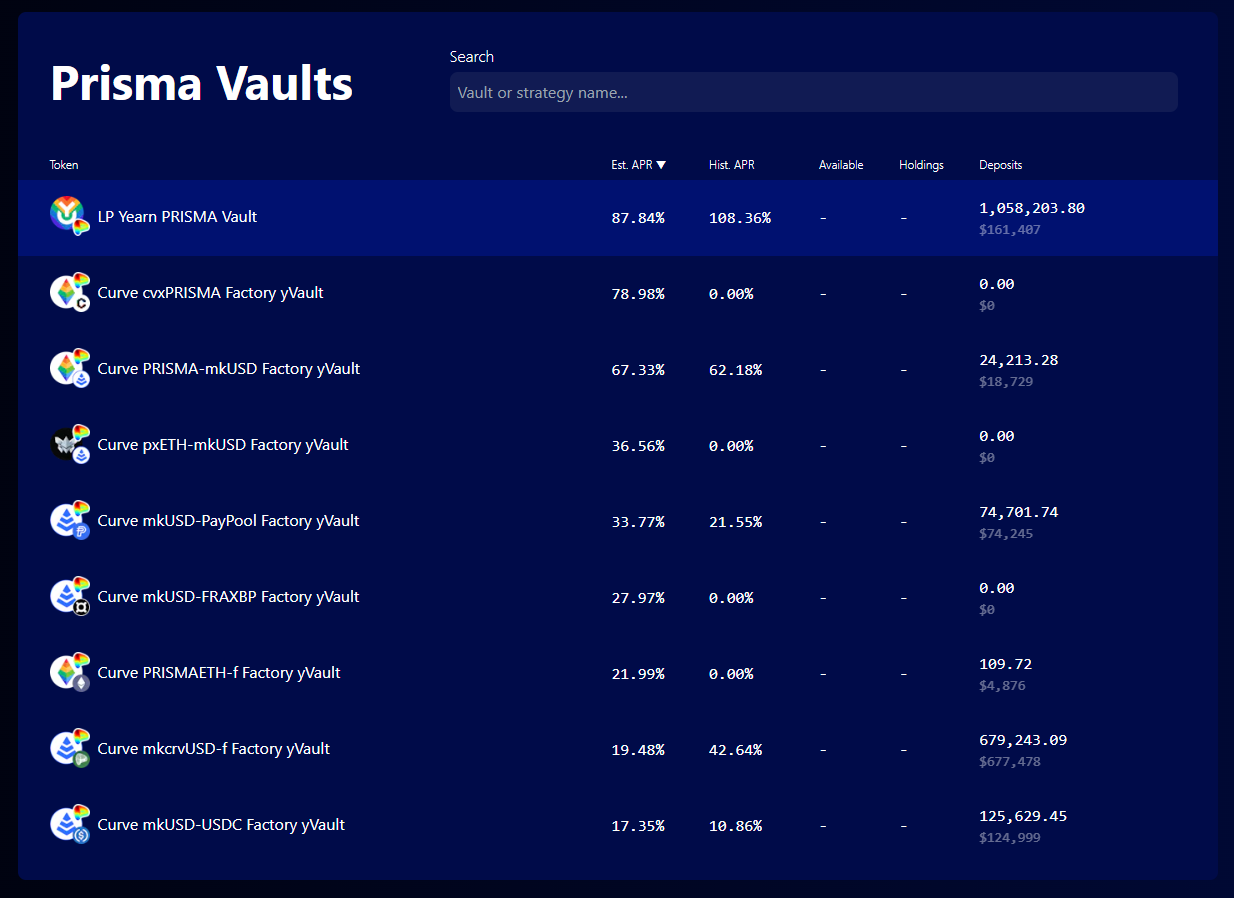Select the 67.33% Est. APR value
Image resolution: width=1234 pixels, height=898 pixels.
coord(638,370)
